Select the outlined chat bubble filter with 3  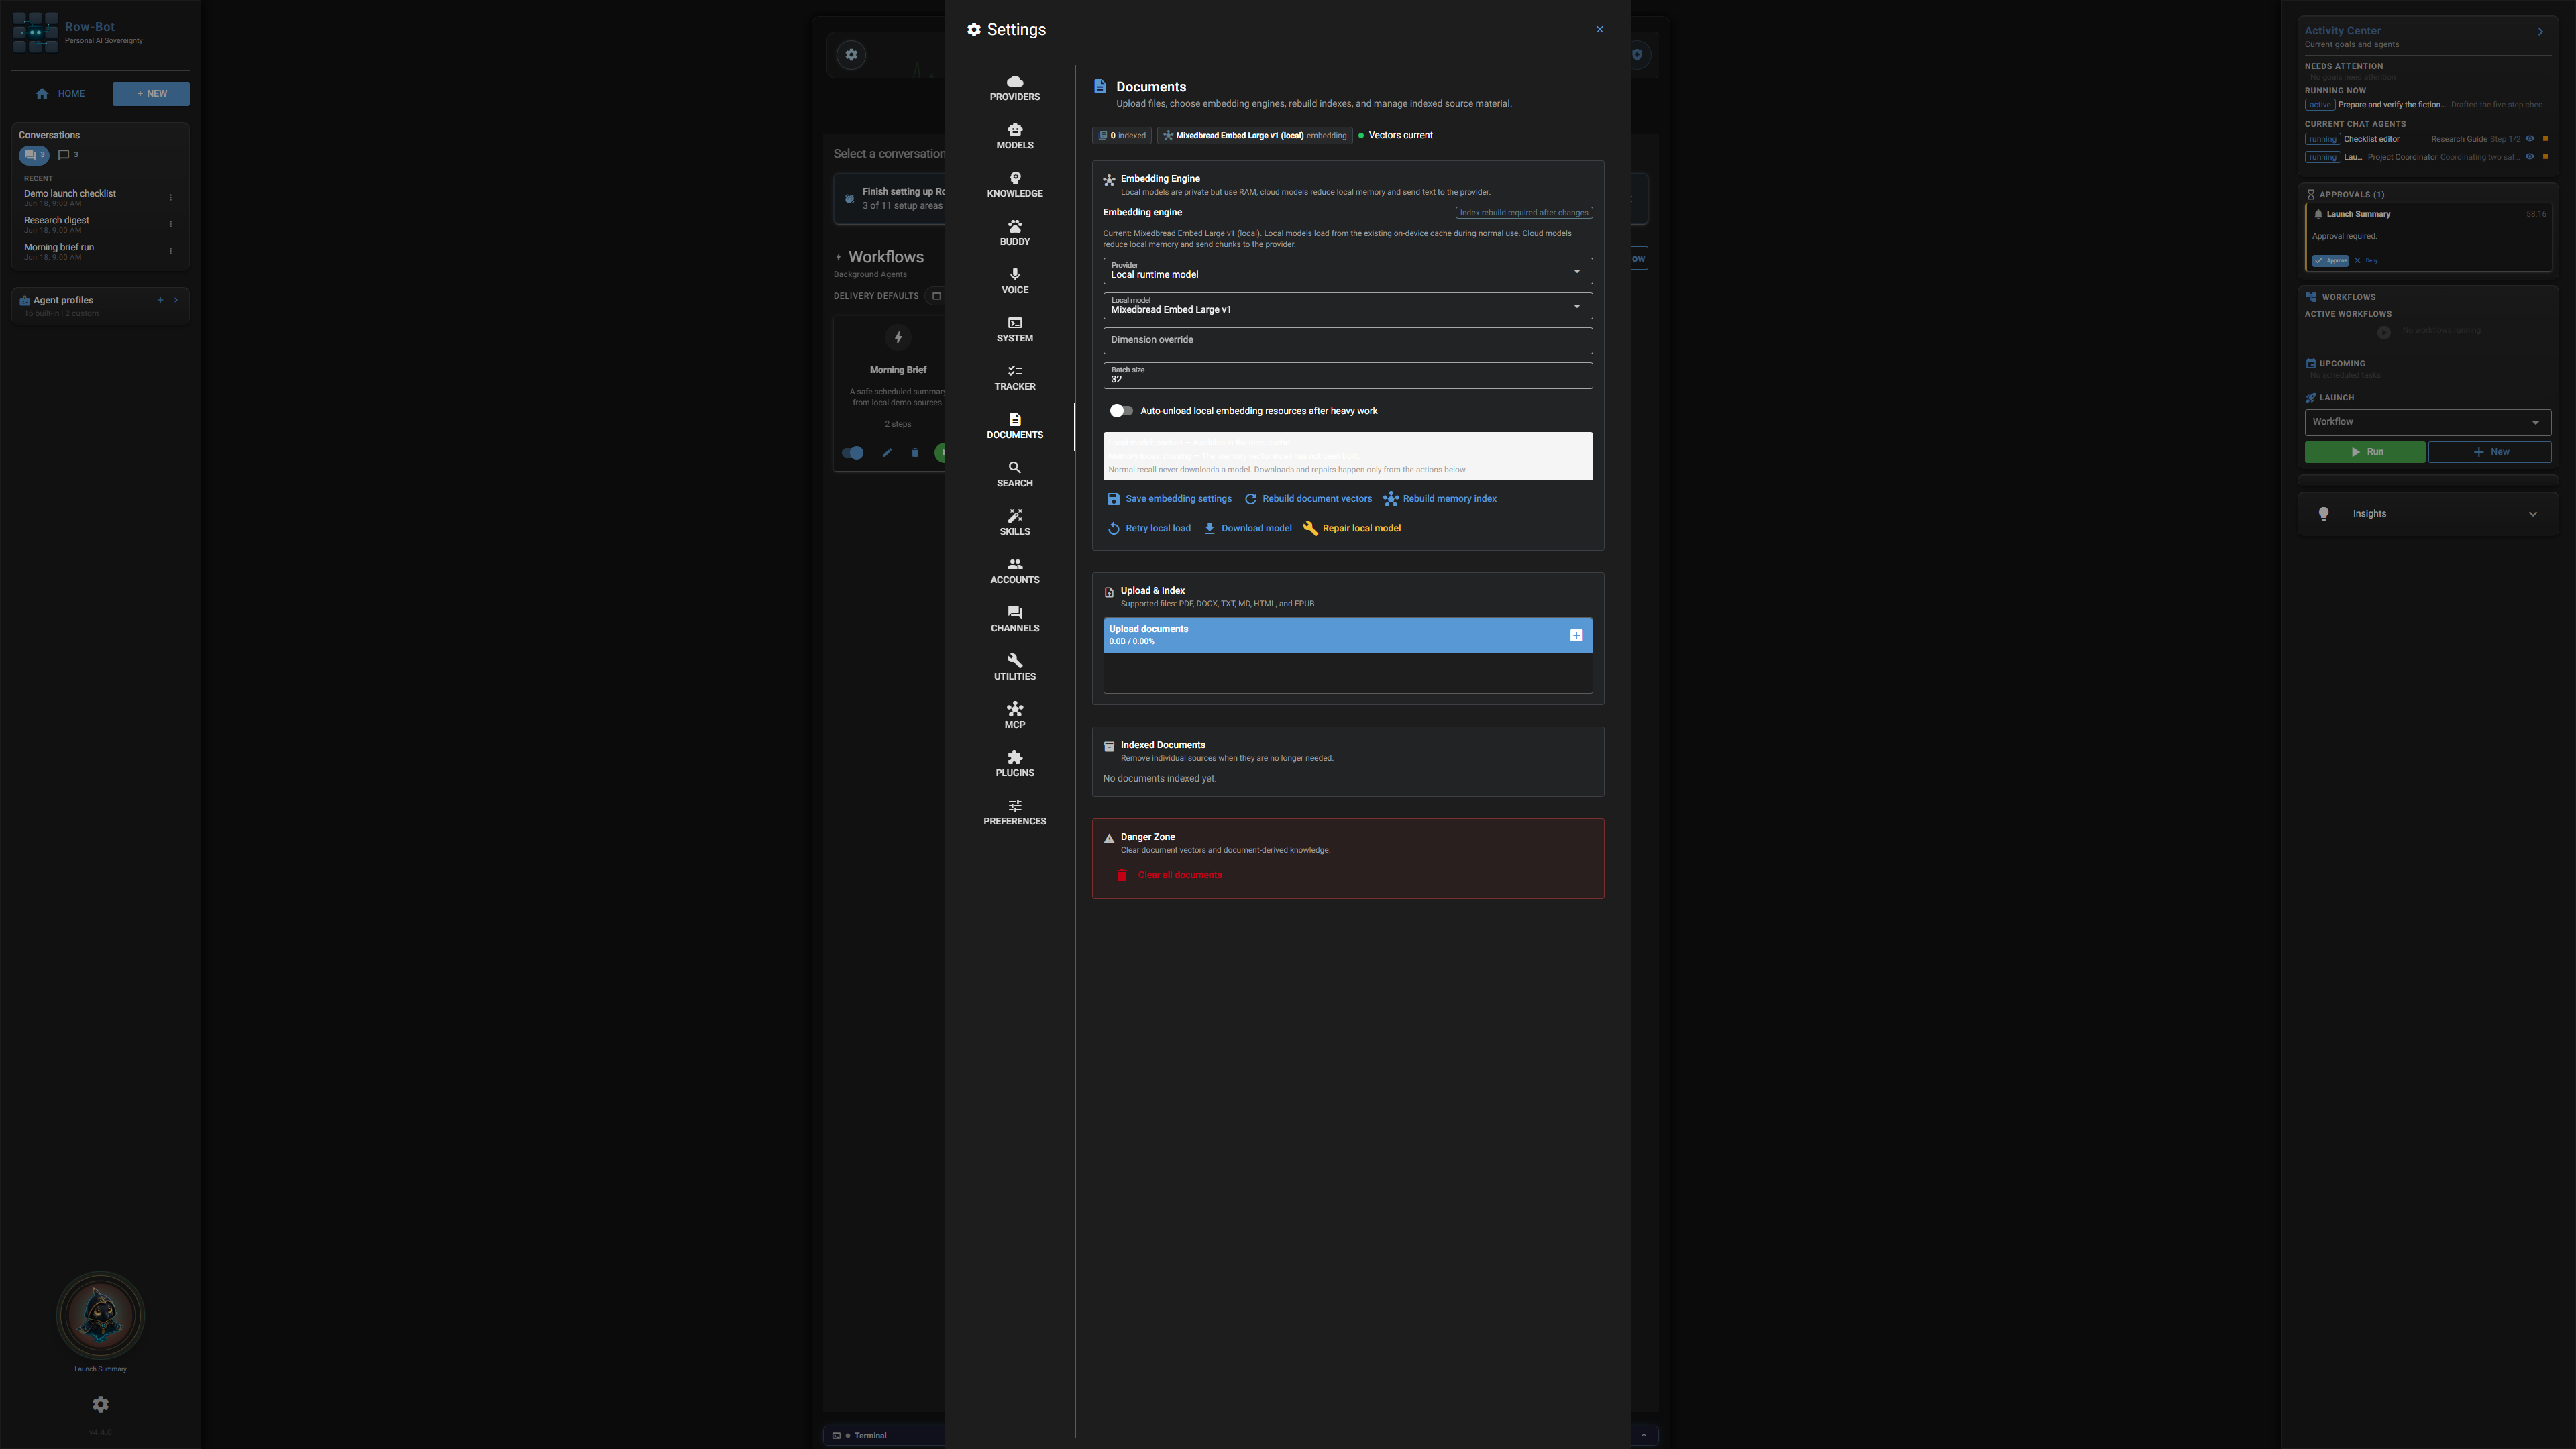(68, 155)
